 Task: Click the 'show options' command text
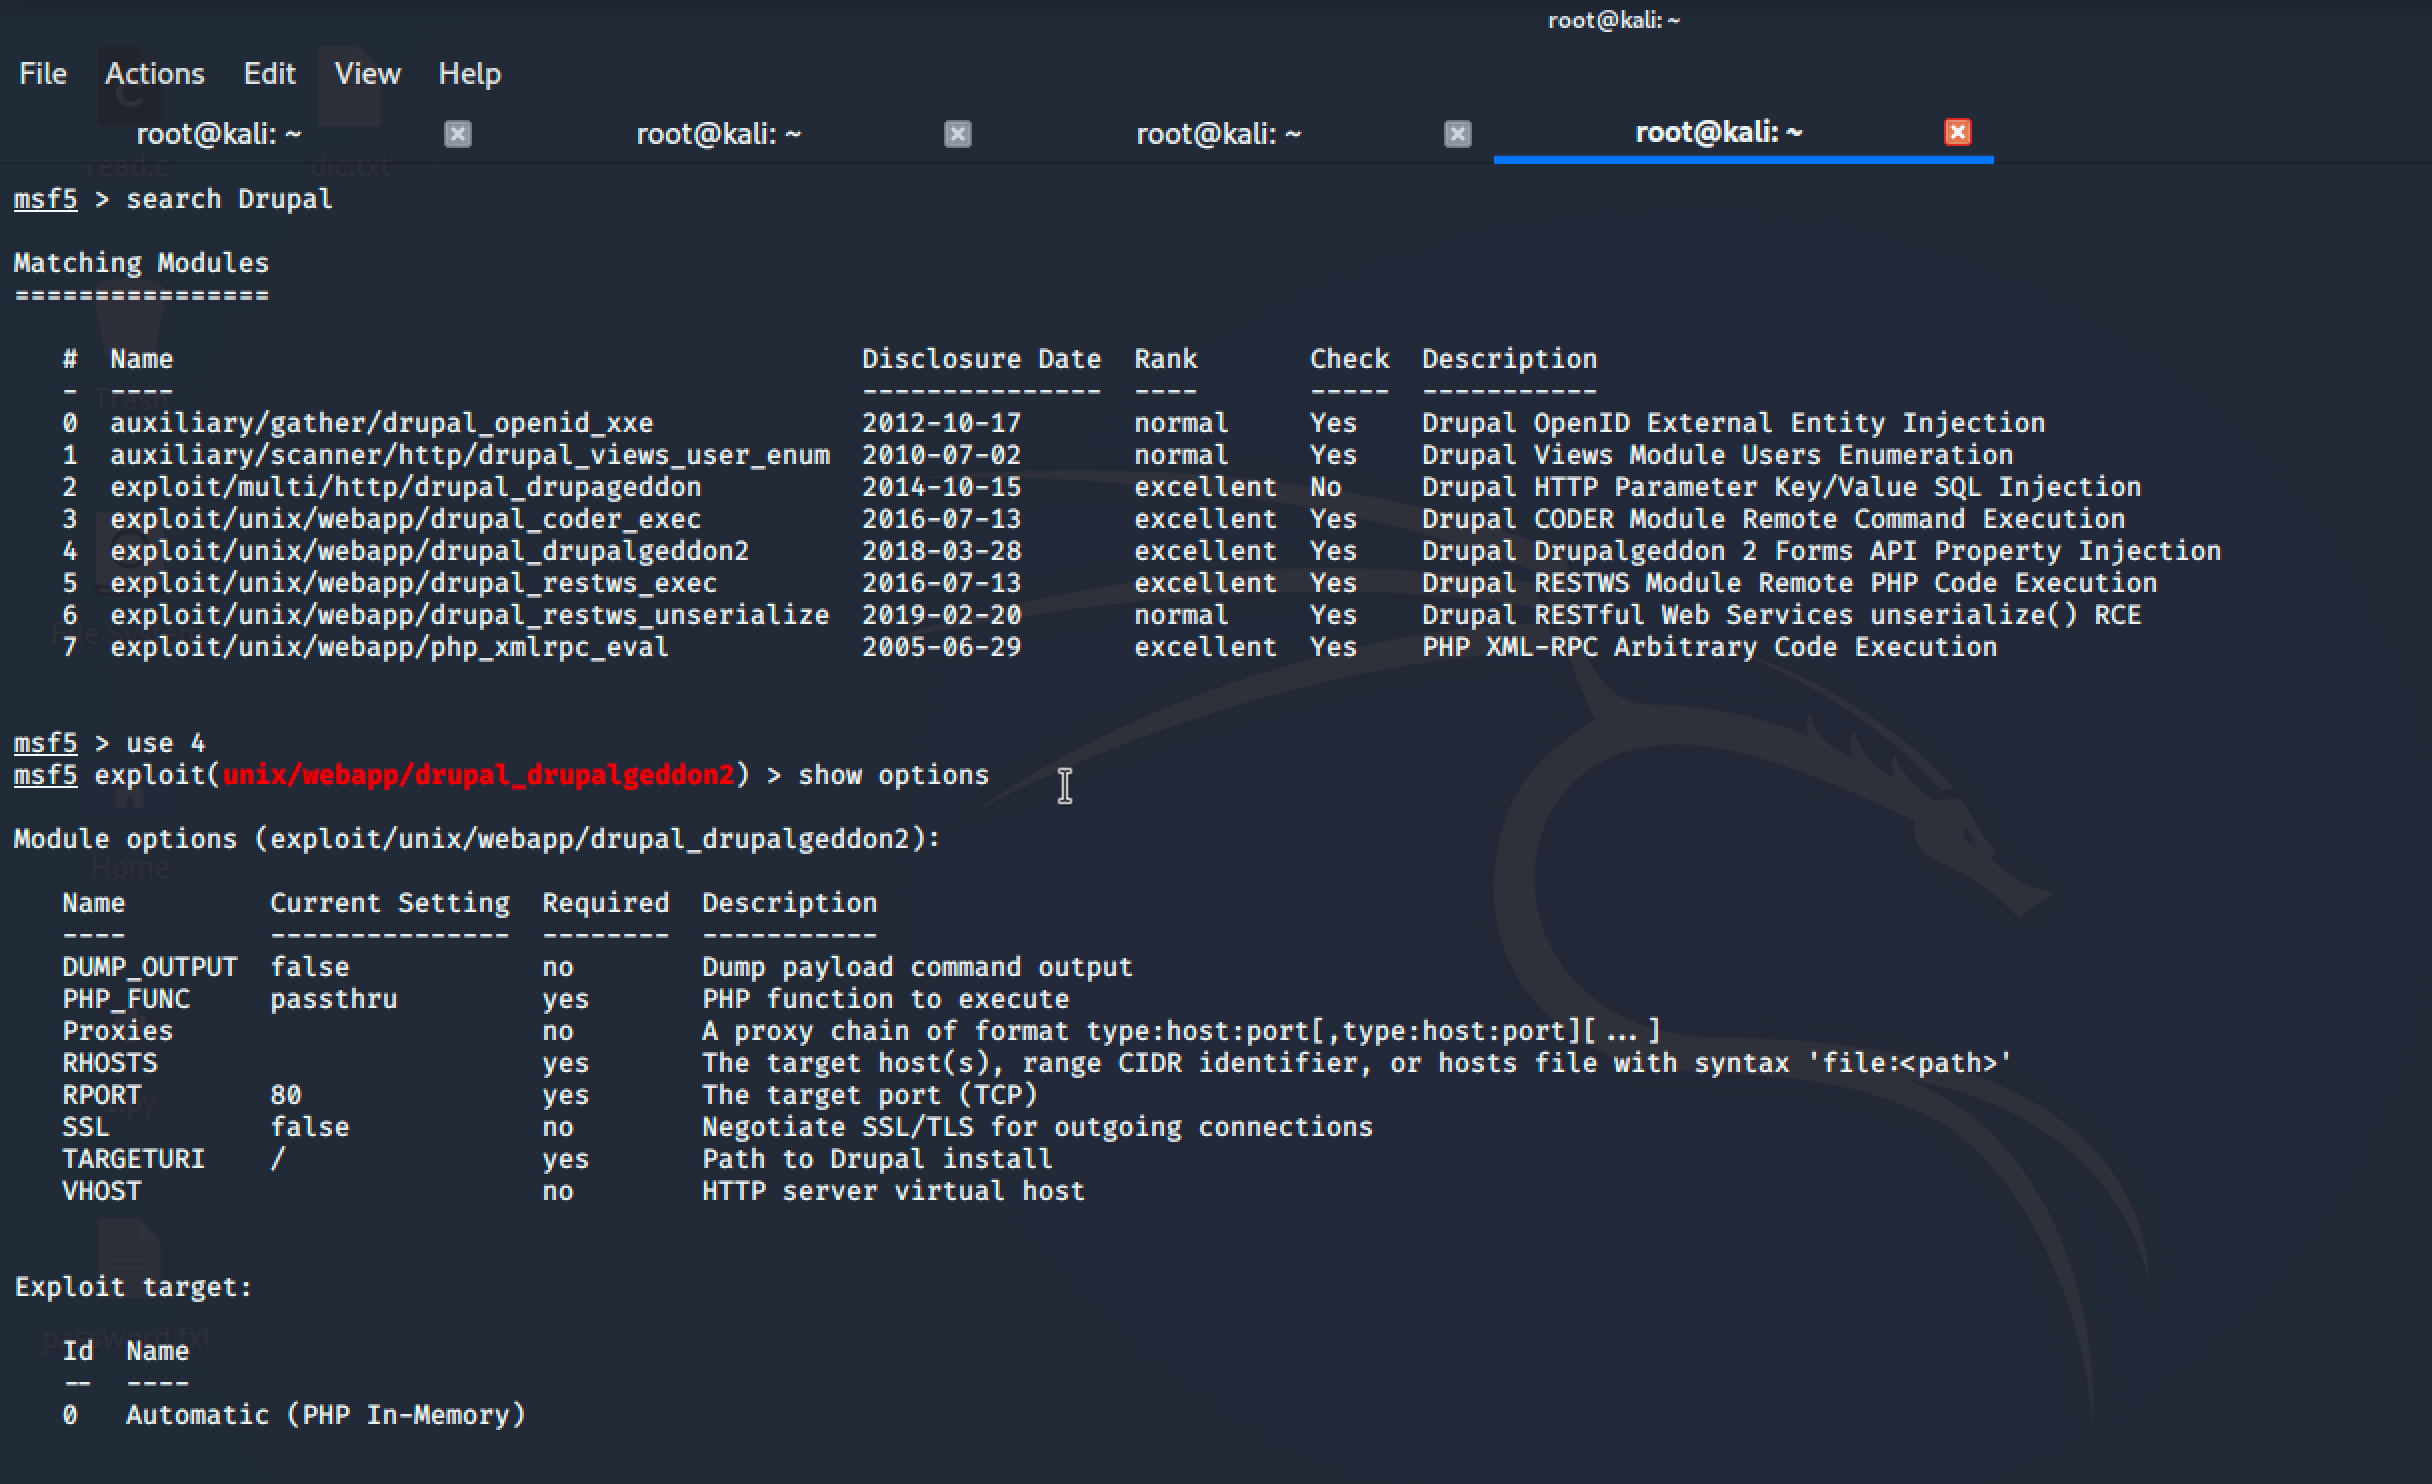click(893, 775)
